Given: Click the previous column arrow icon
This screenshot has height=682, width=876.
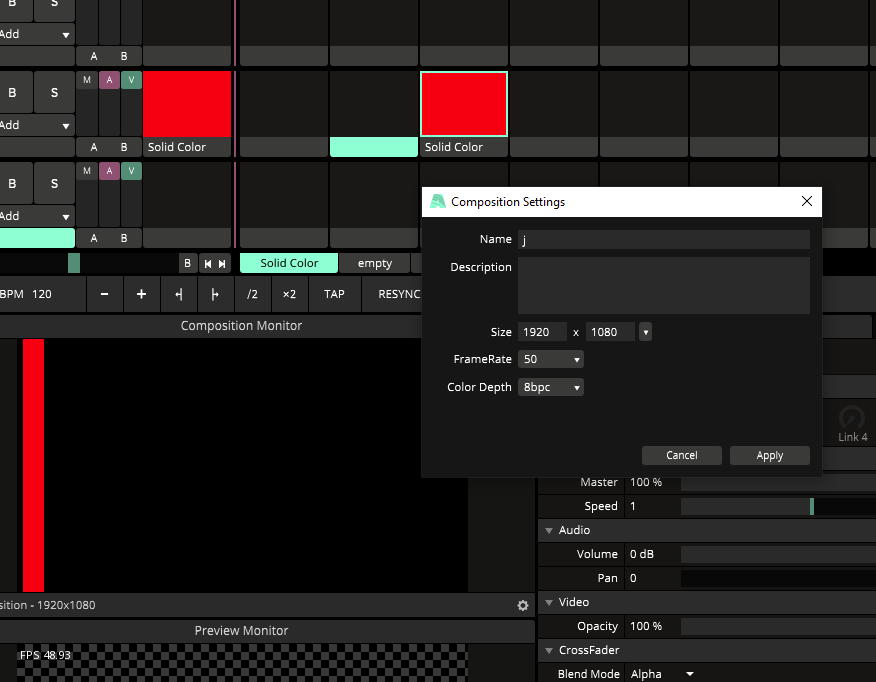Looking at the screenshot, I should 208,263.
